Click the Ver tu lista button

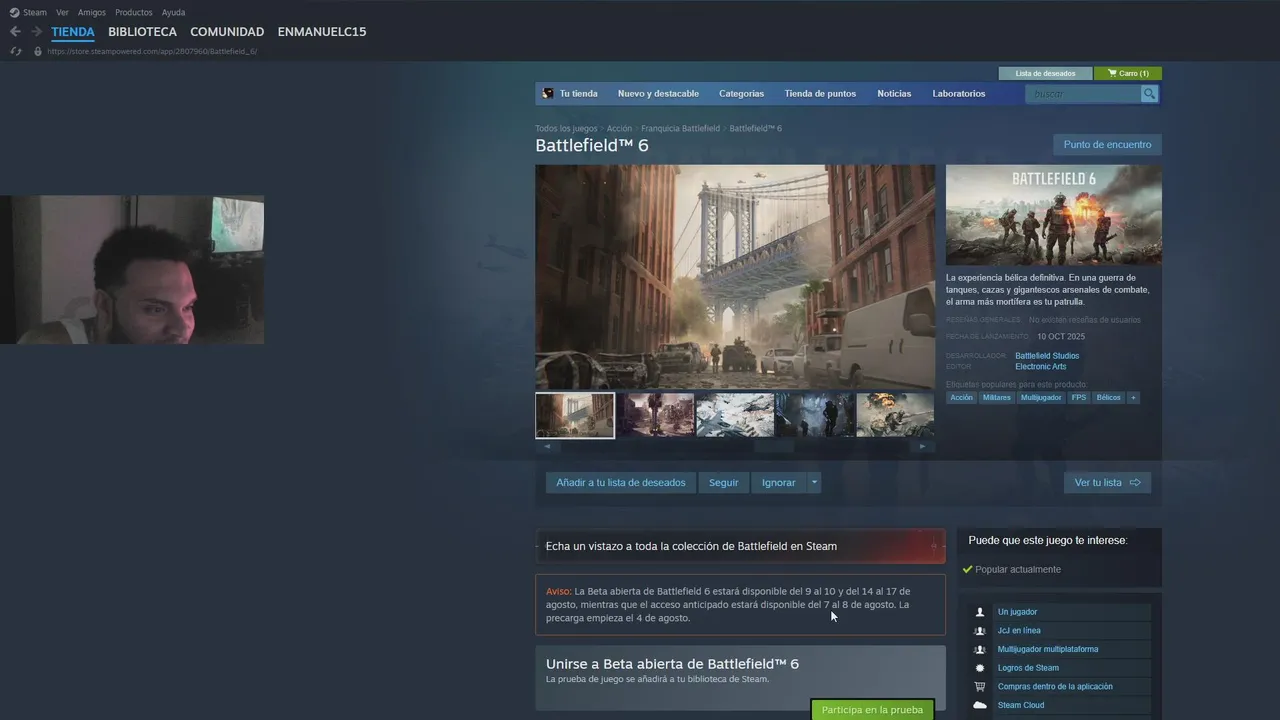coord(1107,482)
